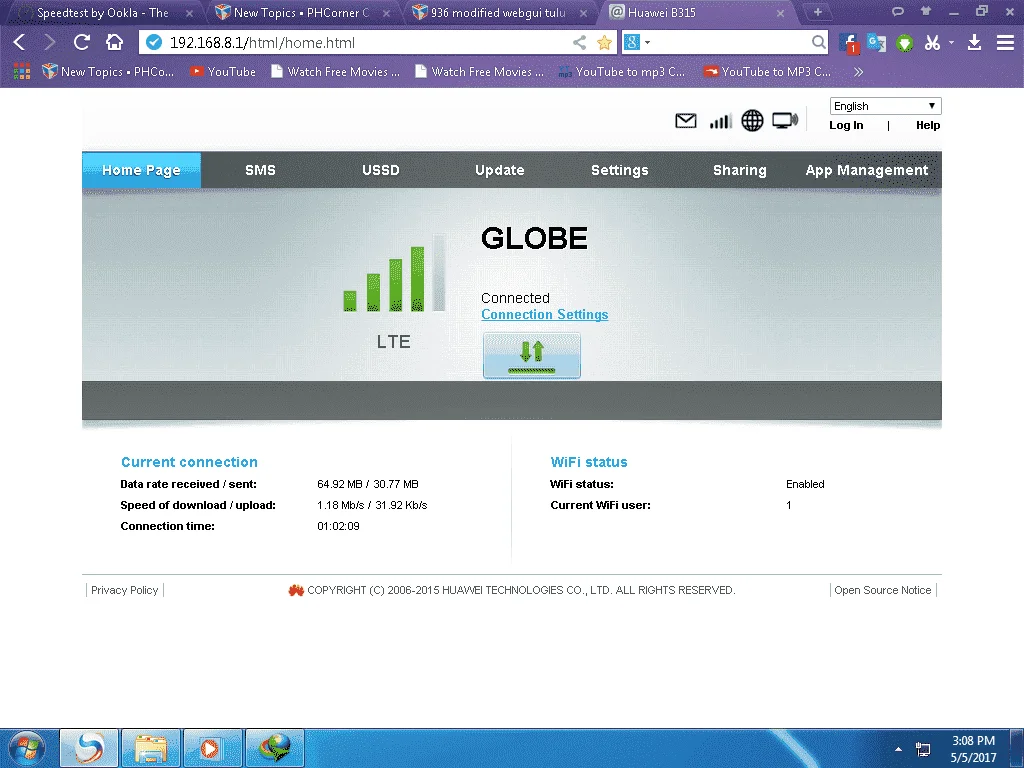
Task: Switch to Speedtest by Ookla tab
Action: (103, 12)
